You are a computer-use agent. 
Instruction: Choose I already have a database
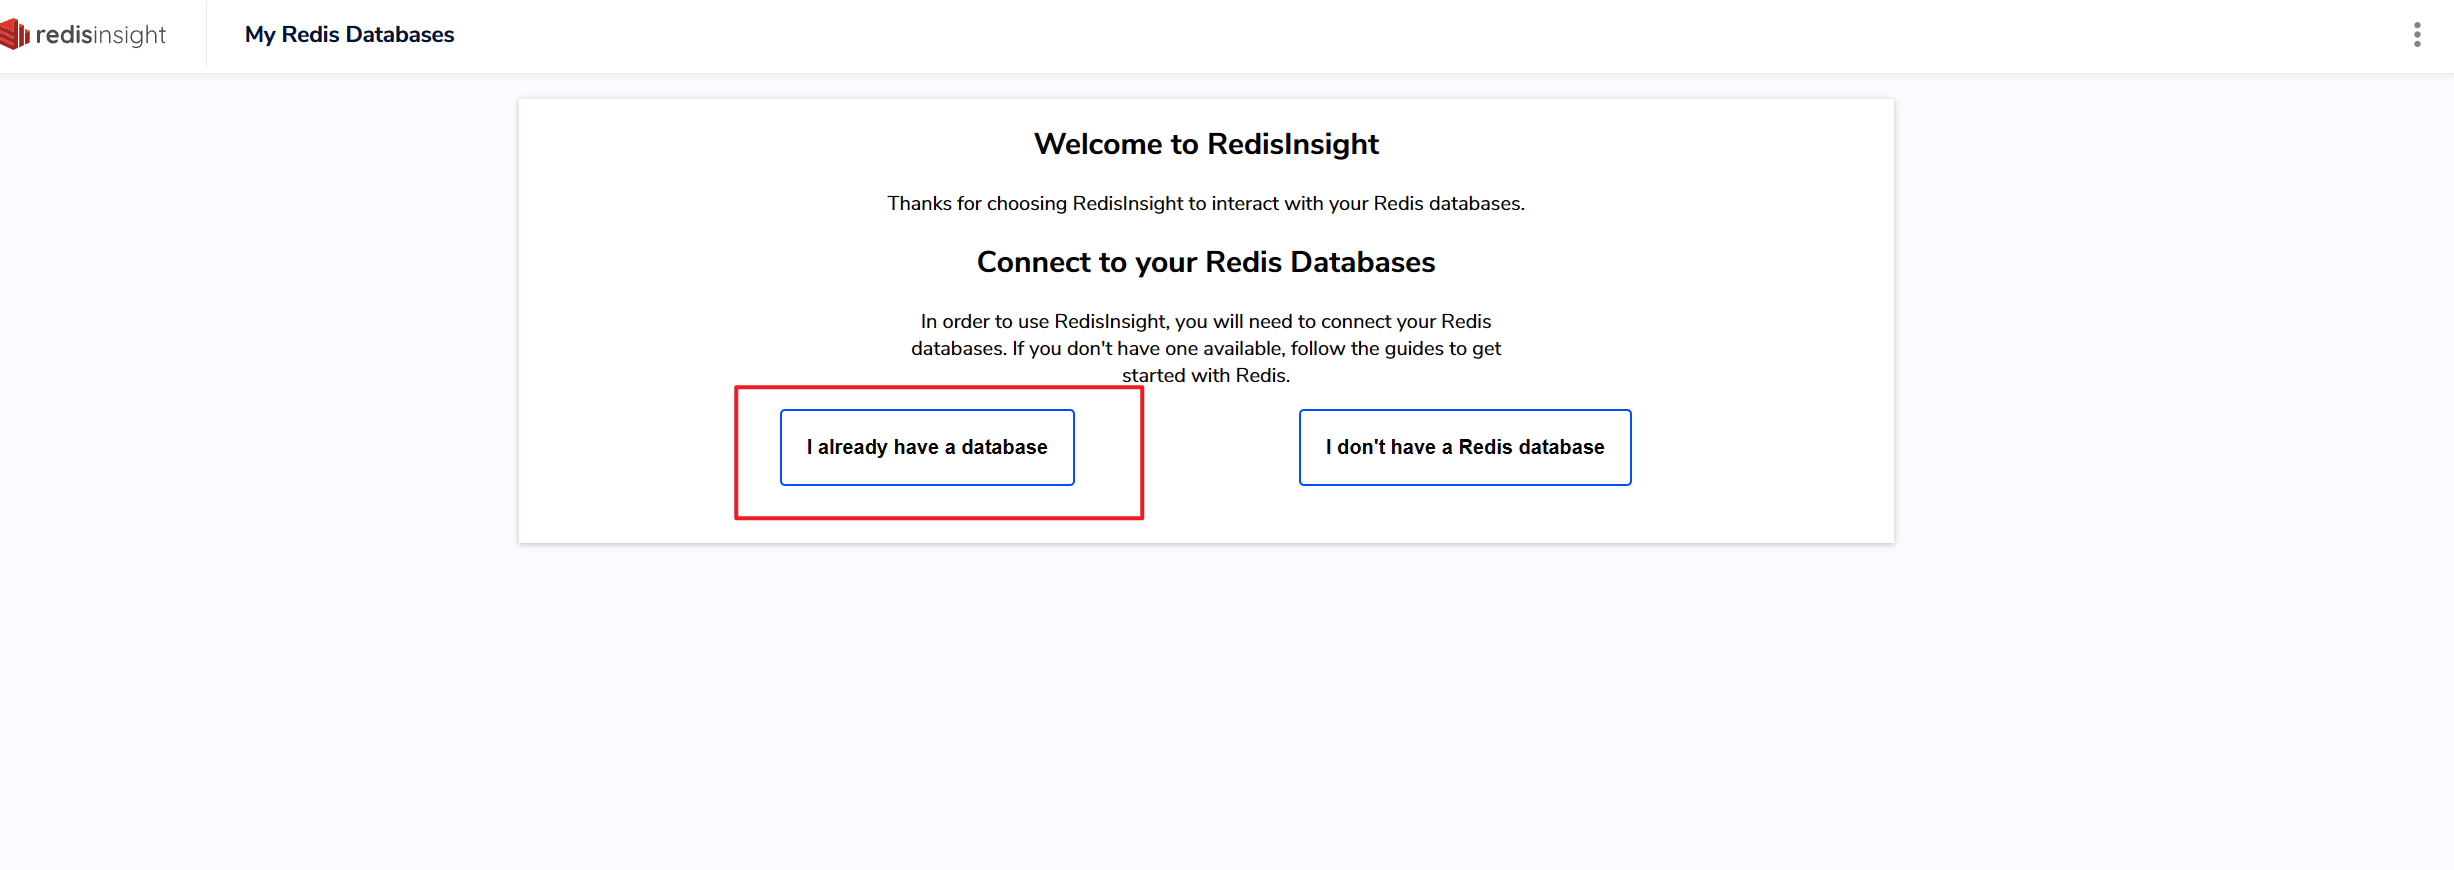927,447
